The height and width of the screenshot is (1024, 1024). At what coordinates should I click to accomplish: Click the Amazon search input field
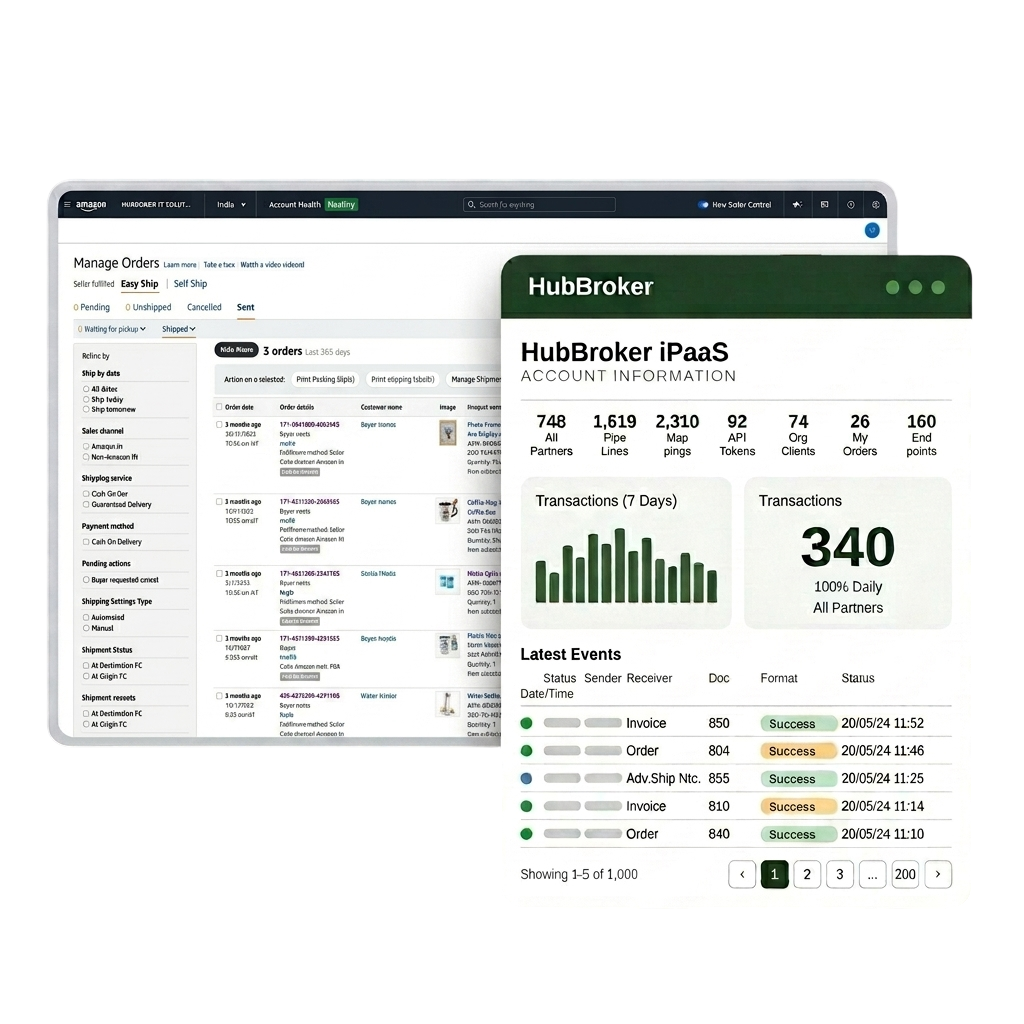coord(539,204)
